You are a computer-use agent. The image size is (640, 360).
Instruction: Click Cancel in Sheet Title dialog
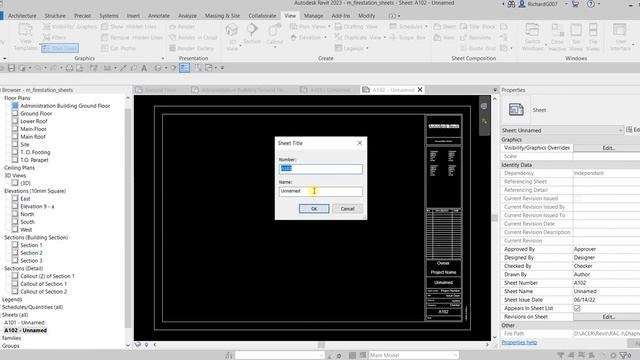347,209
